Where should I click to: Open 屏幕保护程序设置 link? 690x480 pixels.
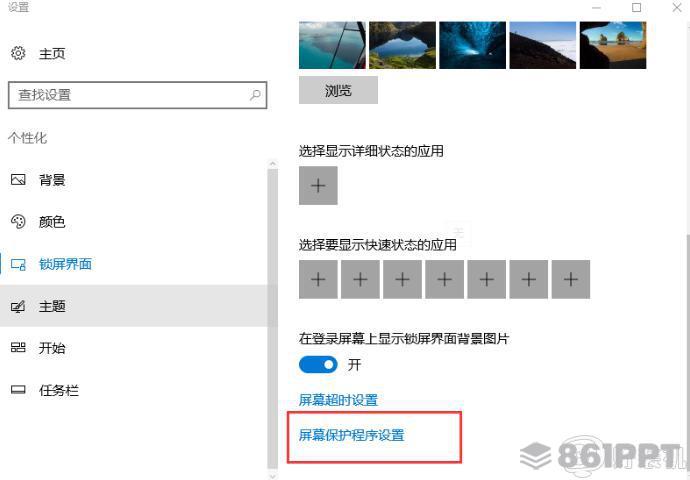click(351, 435)
